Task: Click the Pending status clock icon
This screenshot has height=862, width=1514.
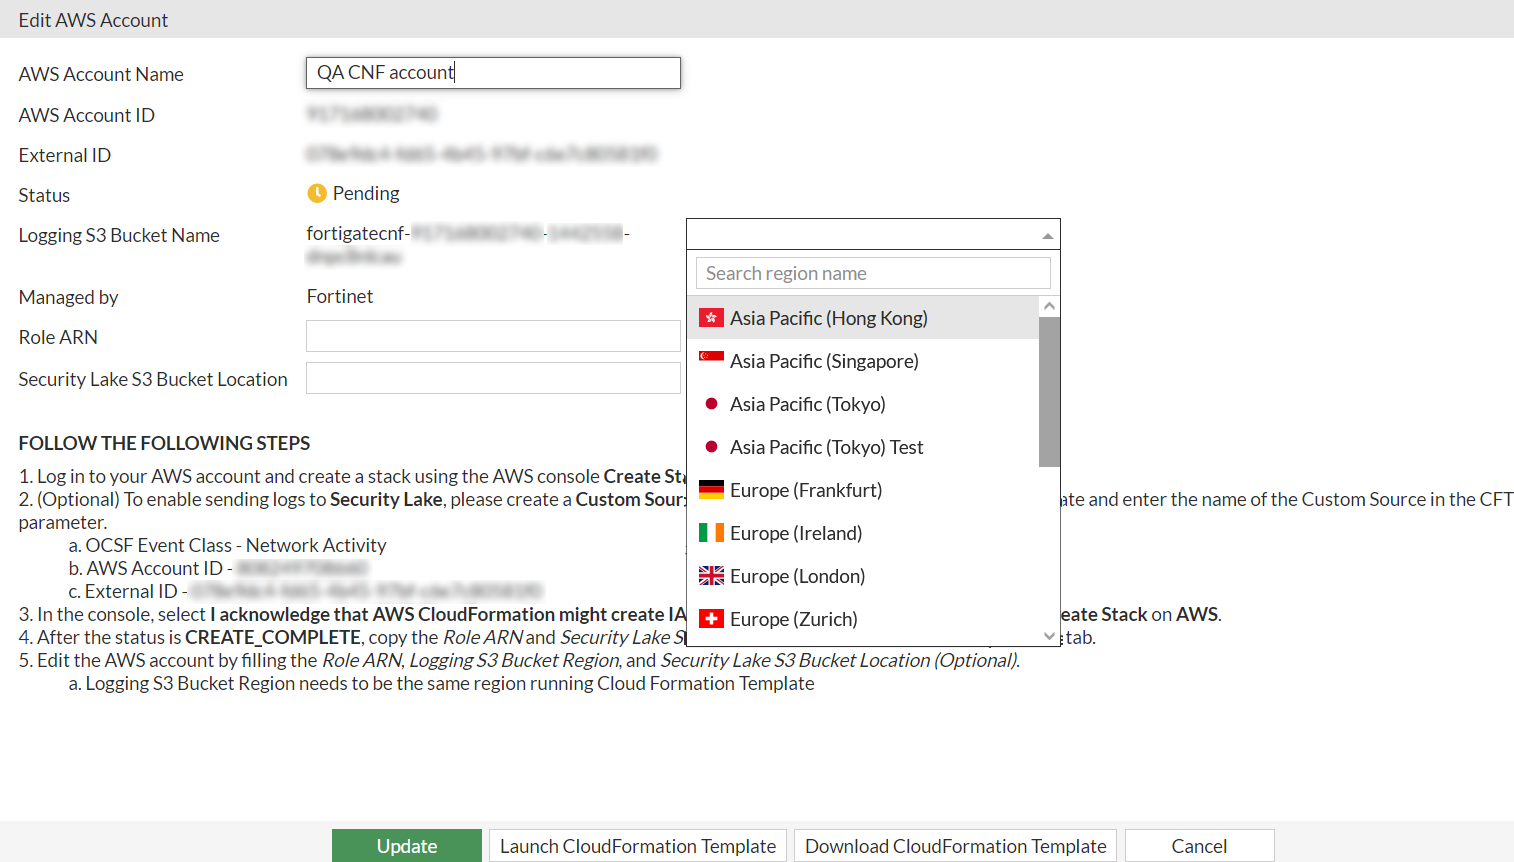Action: [x=315, y=192]
